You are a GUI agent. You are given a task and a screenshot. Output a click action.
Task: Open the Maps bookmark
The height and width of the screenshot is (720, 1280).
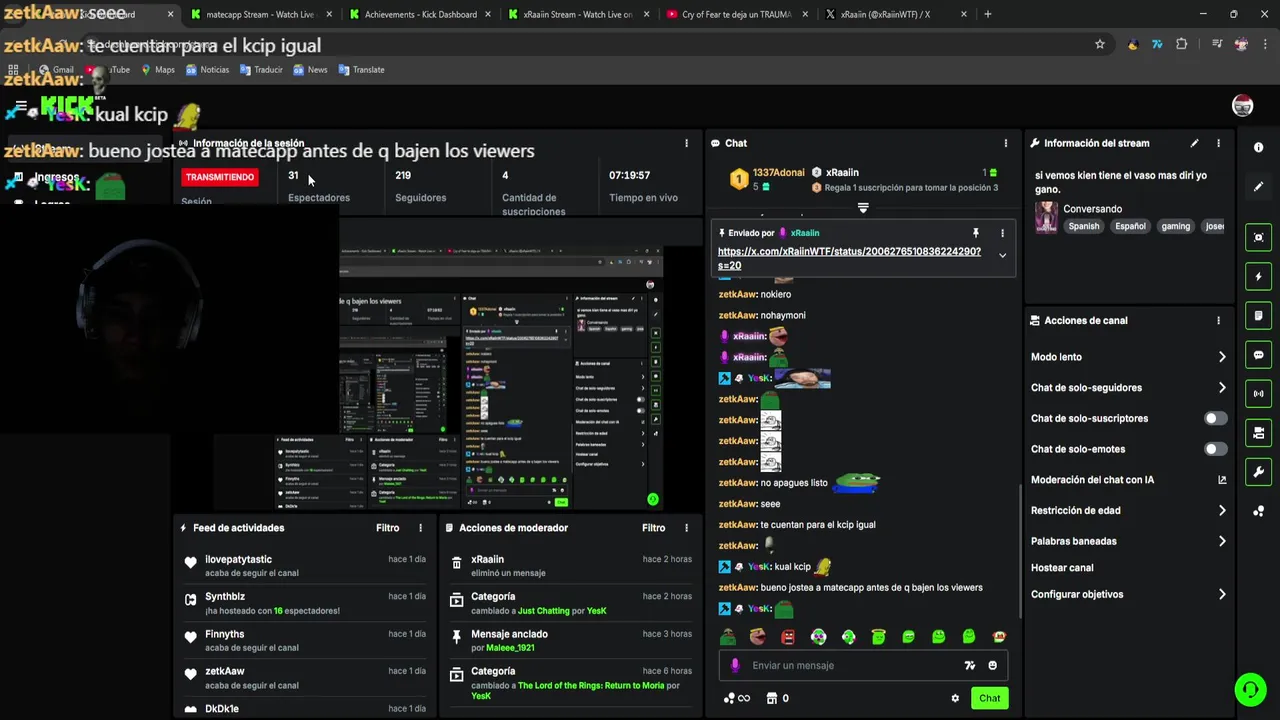coord(158,70)
